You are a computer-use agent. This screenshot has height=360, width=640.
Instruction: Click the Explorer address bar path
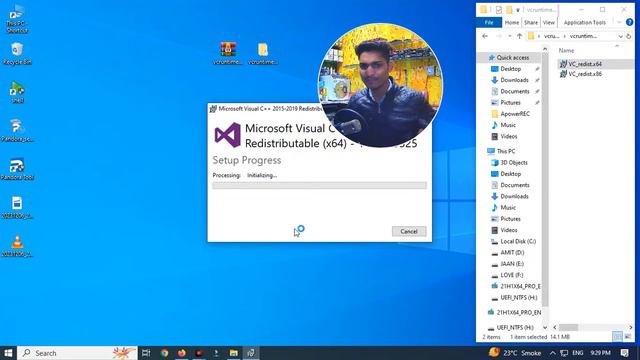[x=576, y=36]
